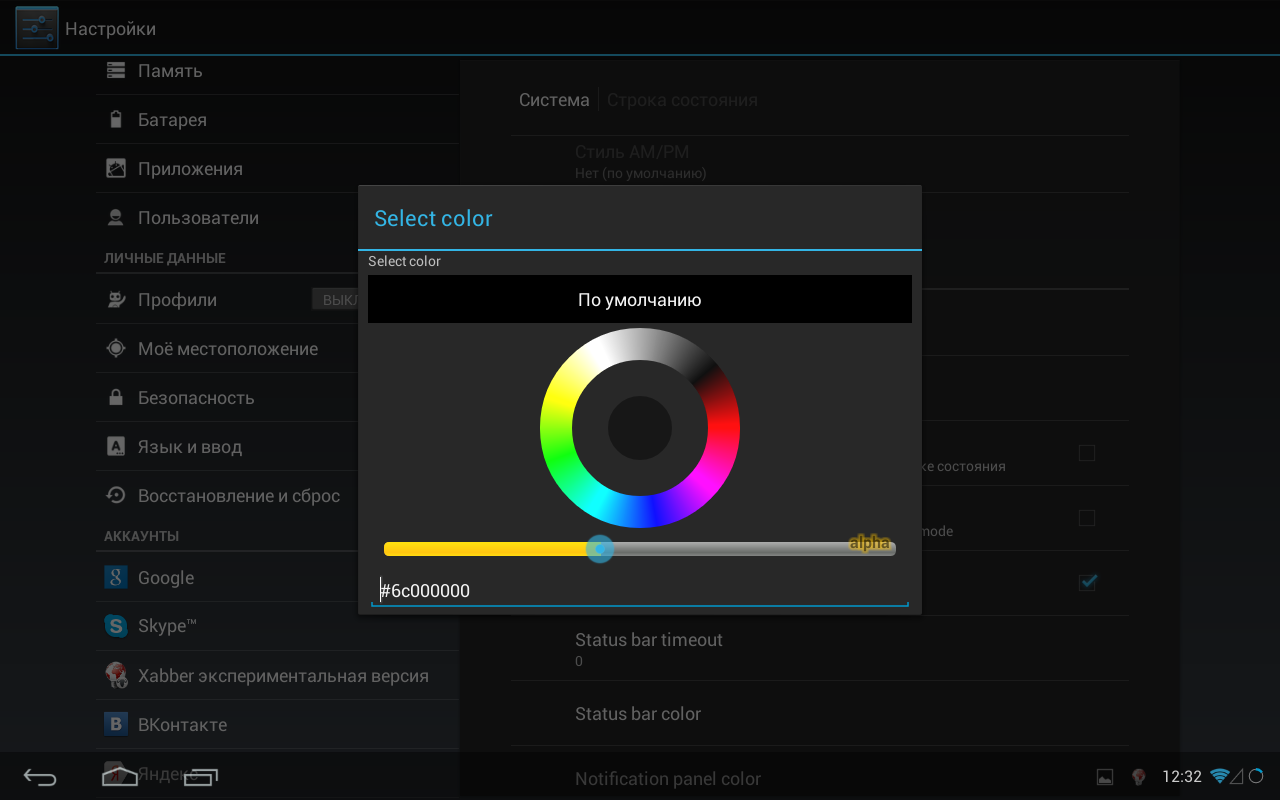Go back to Система in the breadcrumb
1280x800 pixels.
554,100
